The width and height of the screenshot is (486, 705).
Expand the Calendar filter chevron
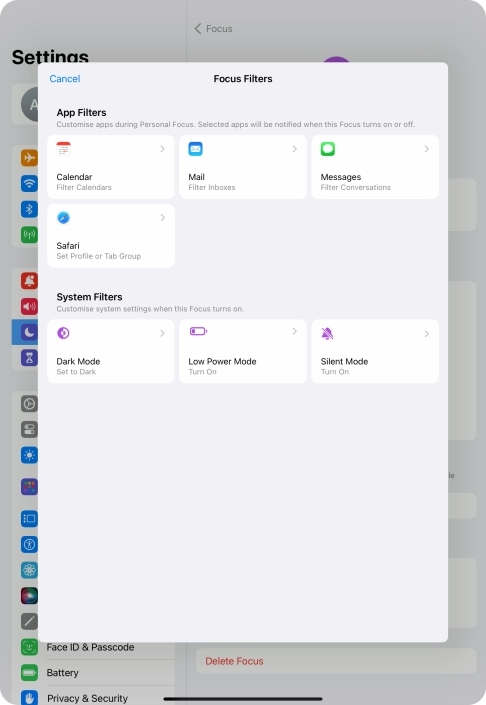coord(162,149)
